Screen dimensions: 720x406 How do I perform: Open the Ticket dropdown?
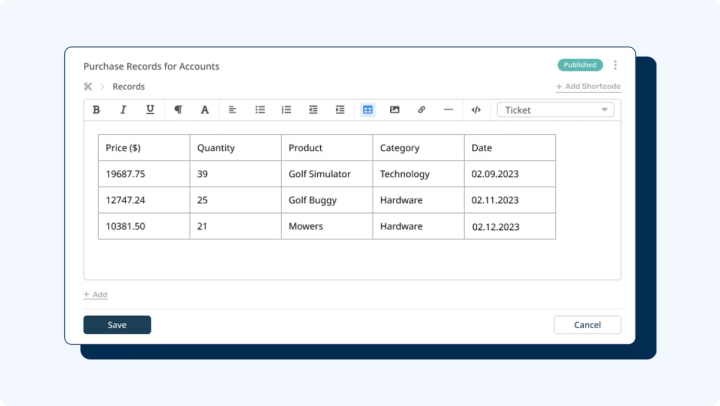pyautogui.click(x=556, y=110)
